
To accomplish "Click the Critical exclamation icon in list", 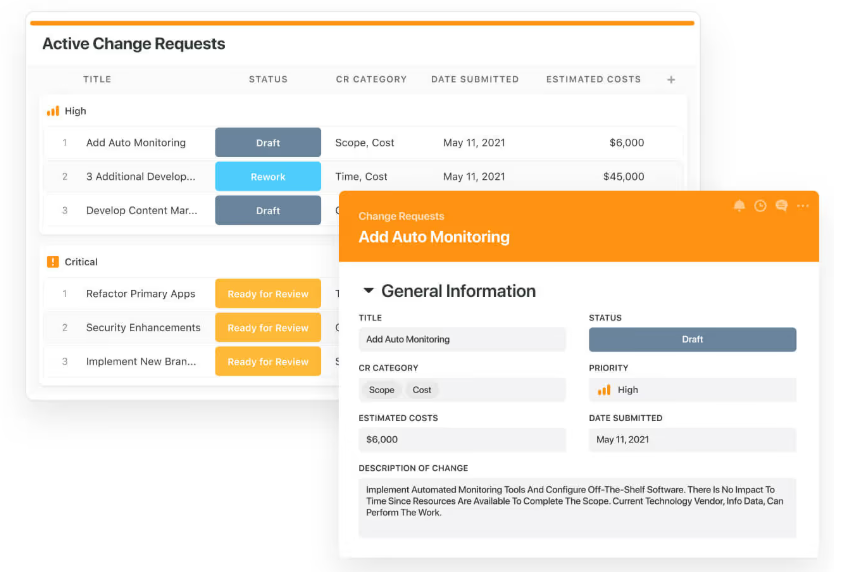I will tap(53, 262).
